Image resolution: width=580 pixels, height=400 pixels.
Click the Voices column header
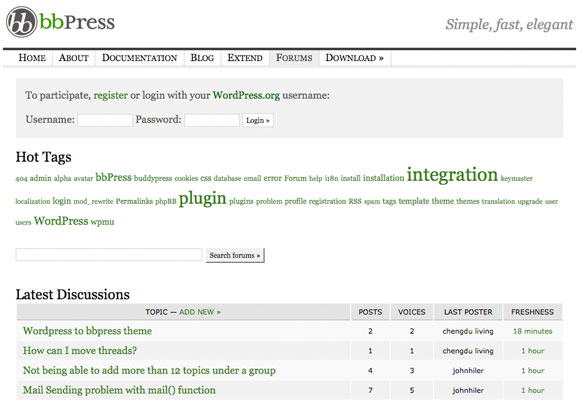[x=412, y=312]
